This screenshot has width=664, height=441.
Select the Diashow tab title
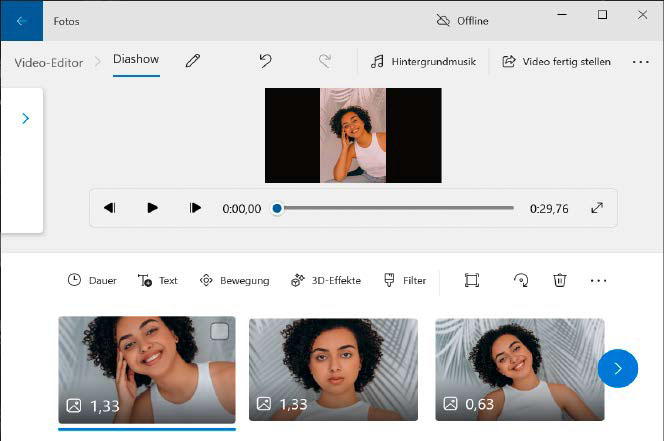[x=136, y=59]
